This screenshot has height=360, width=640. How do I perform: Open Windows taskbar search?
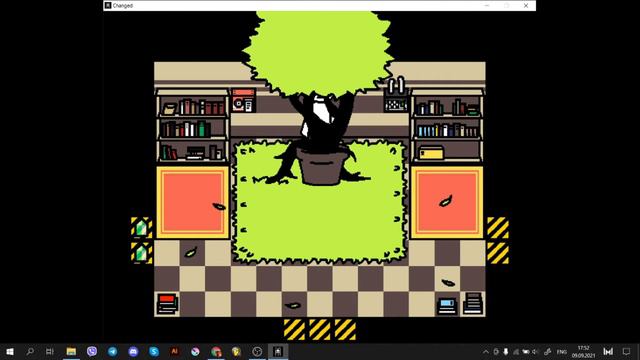30,351
